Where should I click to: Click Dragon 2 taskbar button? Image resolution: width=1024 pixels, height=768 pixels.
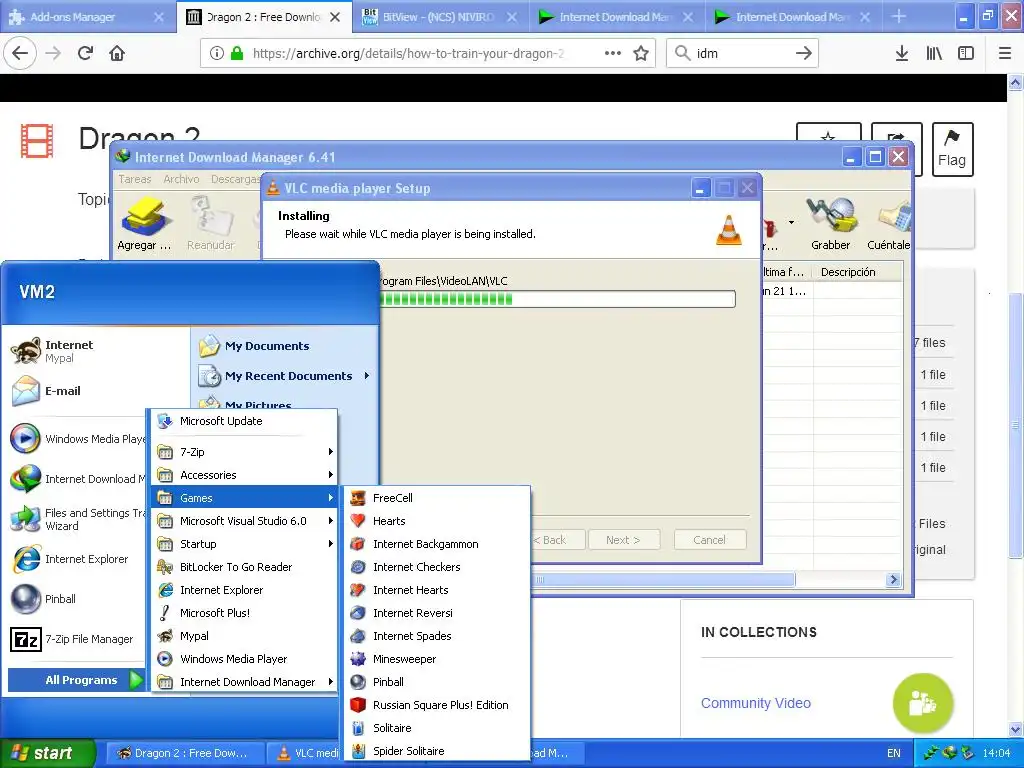point(185,753)
